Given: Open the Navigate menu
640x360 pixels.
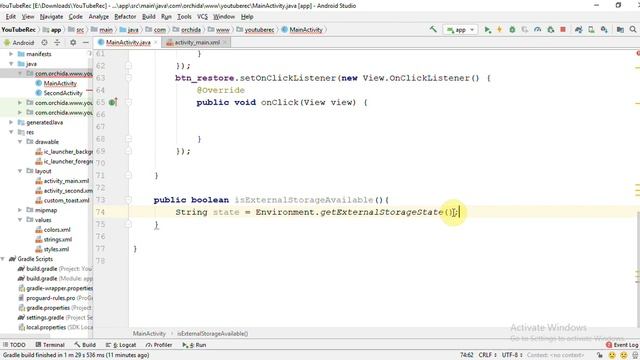Looking at the screenshot, I should 51,17.
